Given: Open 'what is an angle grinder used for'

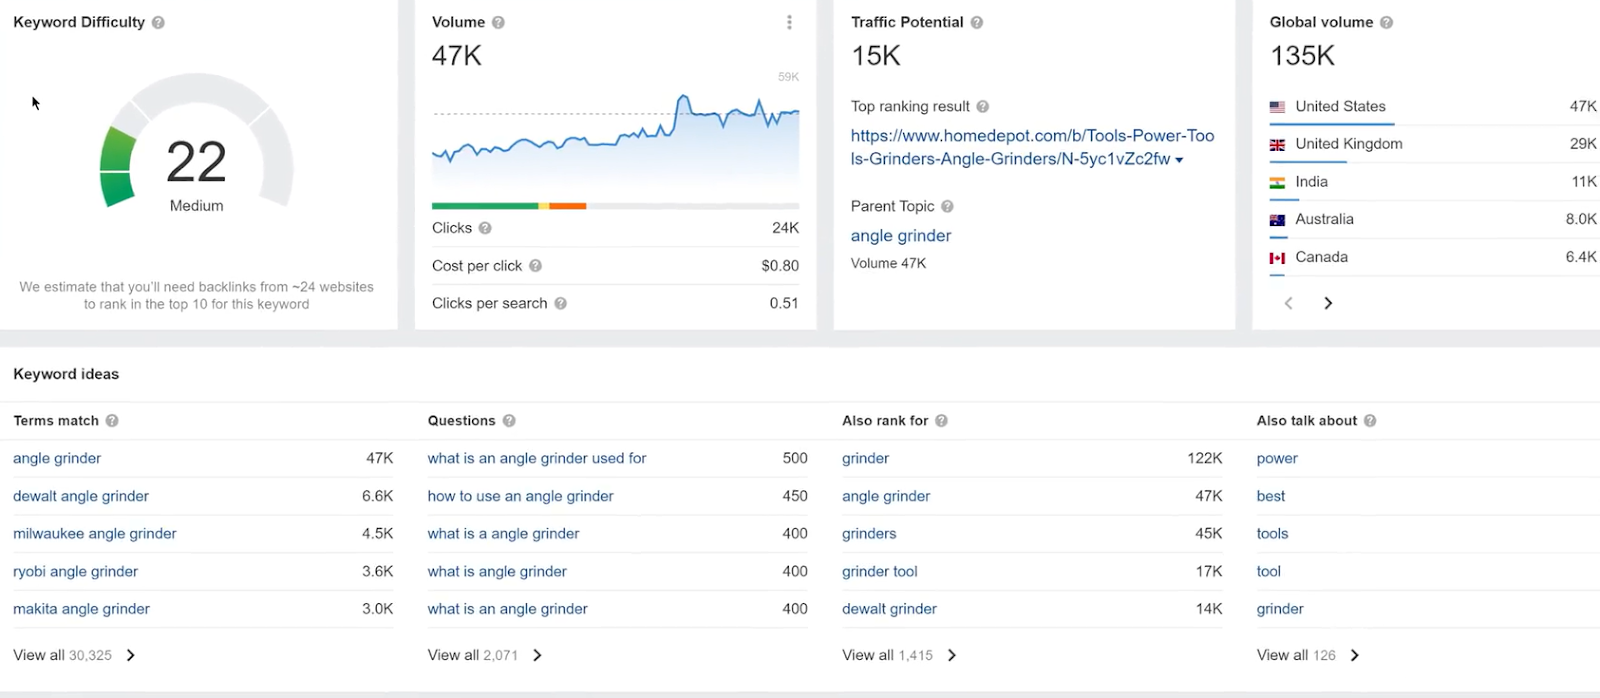Looking at the screenshot, I should (537, 458).
